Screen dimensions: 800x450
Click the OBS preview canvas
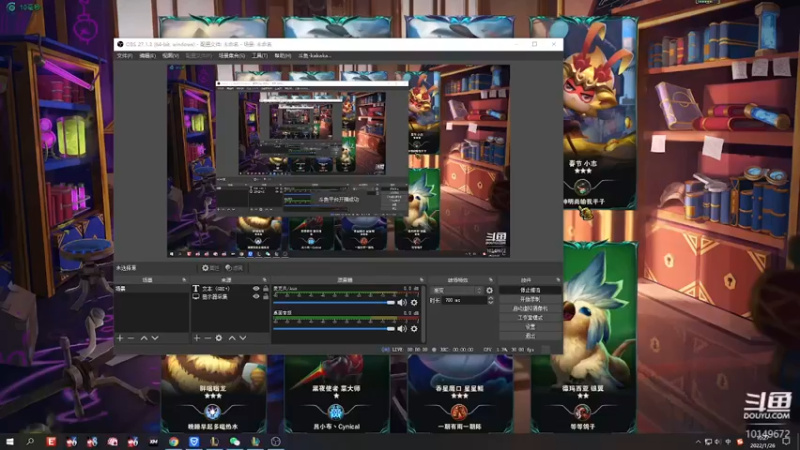click(x=338, y=161)
